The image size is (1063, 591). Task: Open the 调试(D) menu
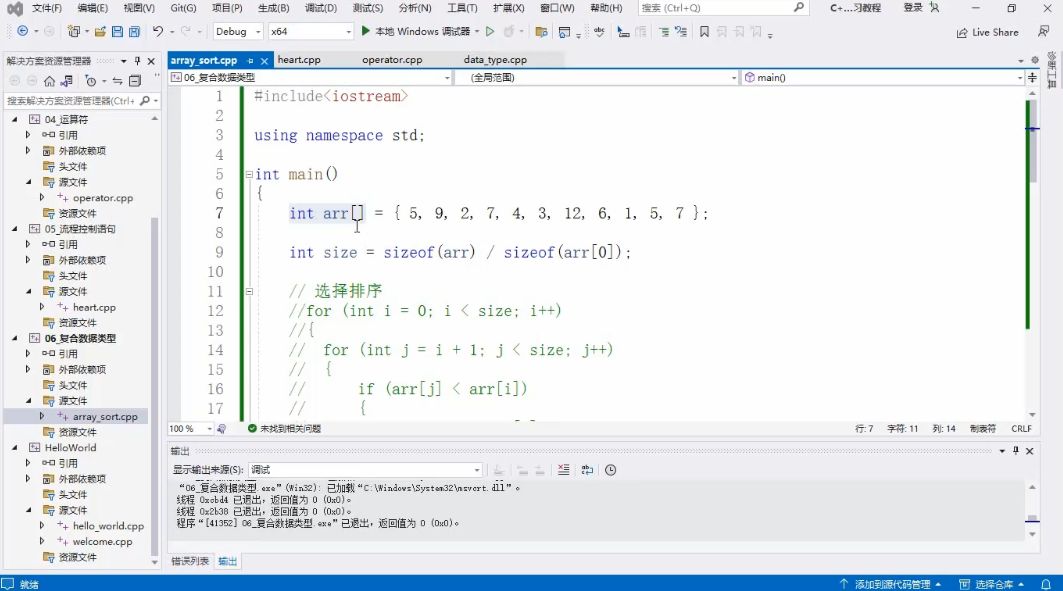pyautogui.click(x=321, y=7)
